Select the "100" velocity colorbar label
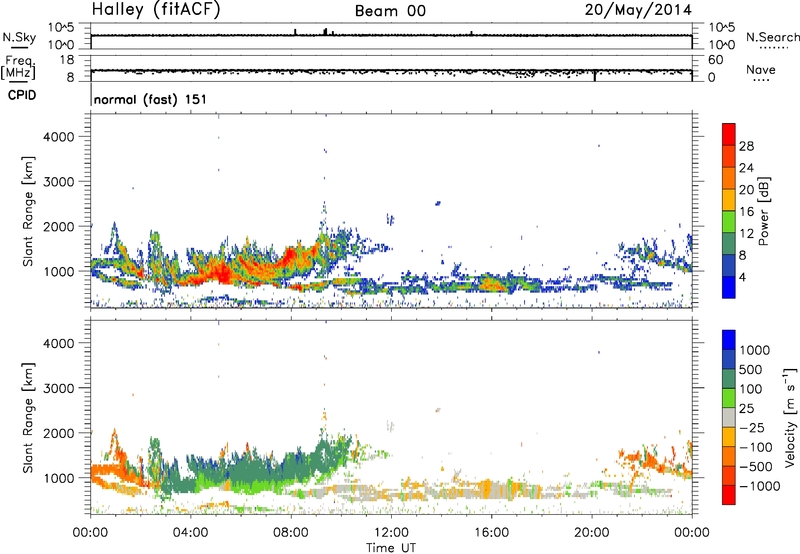800x554 pixels. tap(751, 389)
